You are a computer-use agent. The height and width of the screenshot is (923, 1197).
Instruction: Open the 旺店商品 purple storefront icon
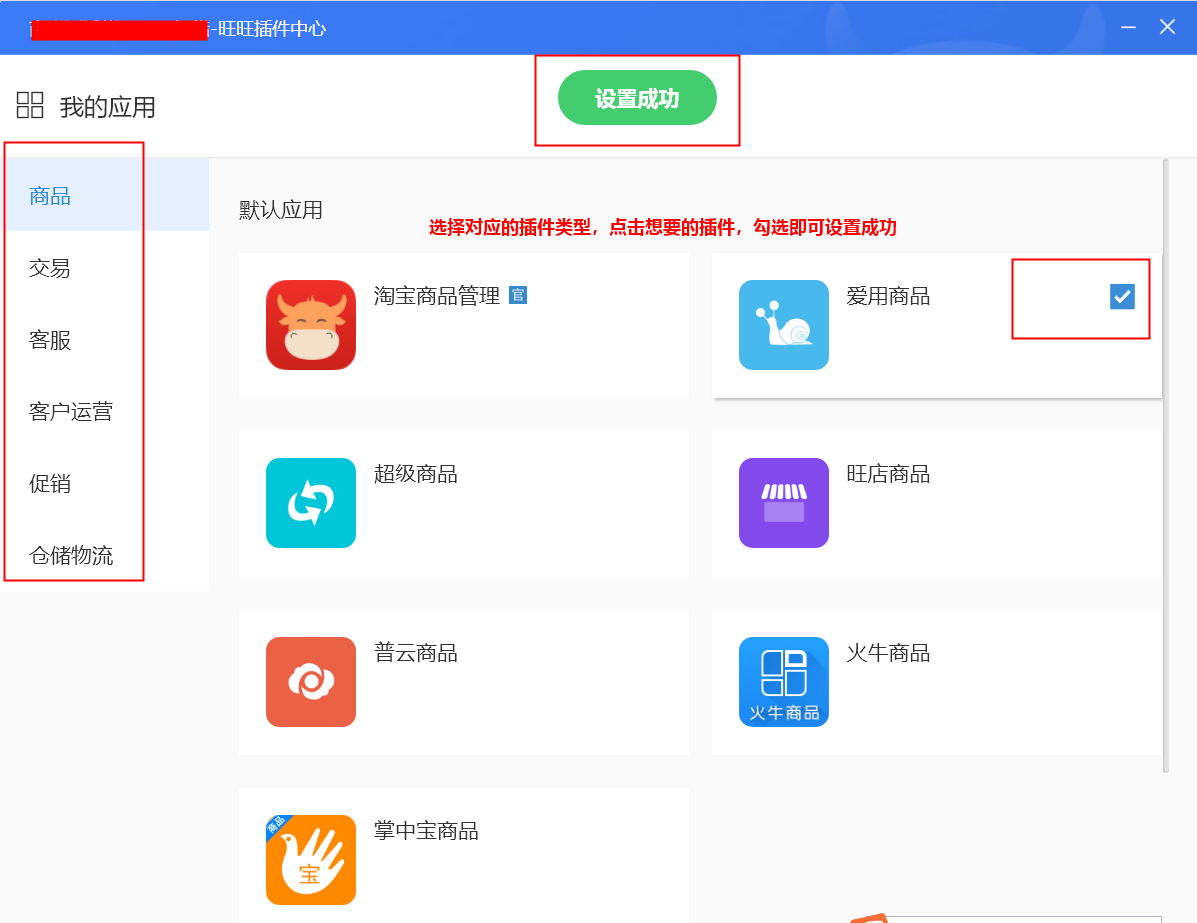pyautogui.click(x=783, y=503)
